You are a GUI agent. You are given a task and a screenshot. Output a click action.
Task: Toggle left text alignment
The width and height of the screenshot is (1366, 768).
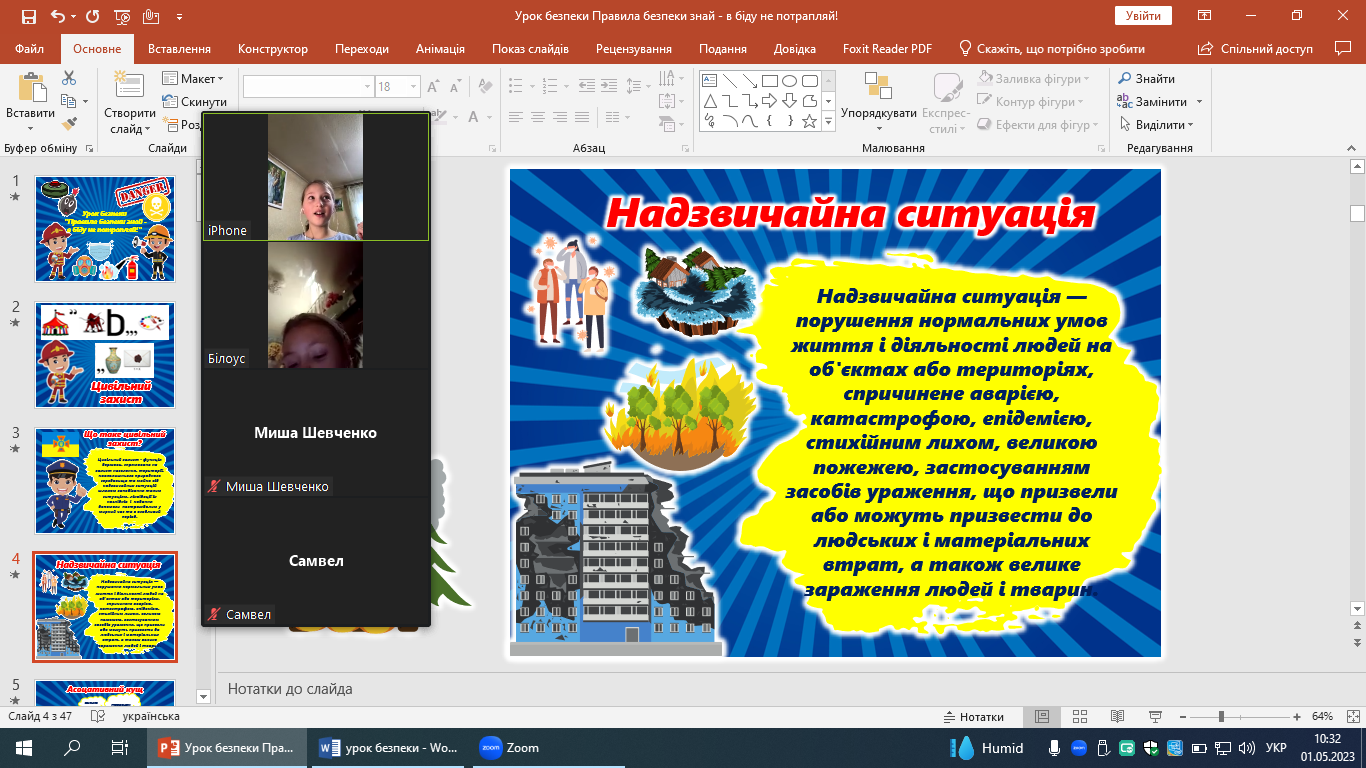[515, 117]
